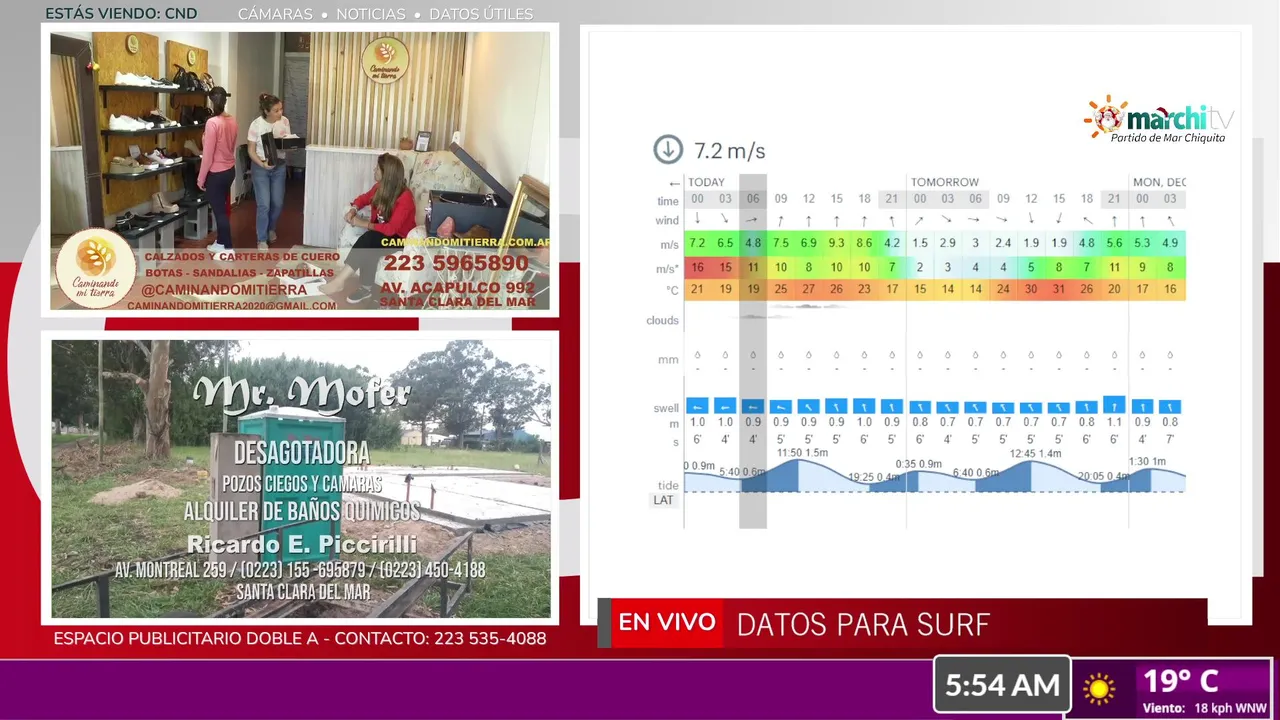Image resolution: width=1280 pixels, height=720 pixels.
Task: Click the 9.3 m/s wind speed cell
Action: (837, 243)
